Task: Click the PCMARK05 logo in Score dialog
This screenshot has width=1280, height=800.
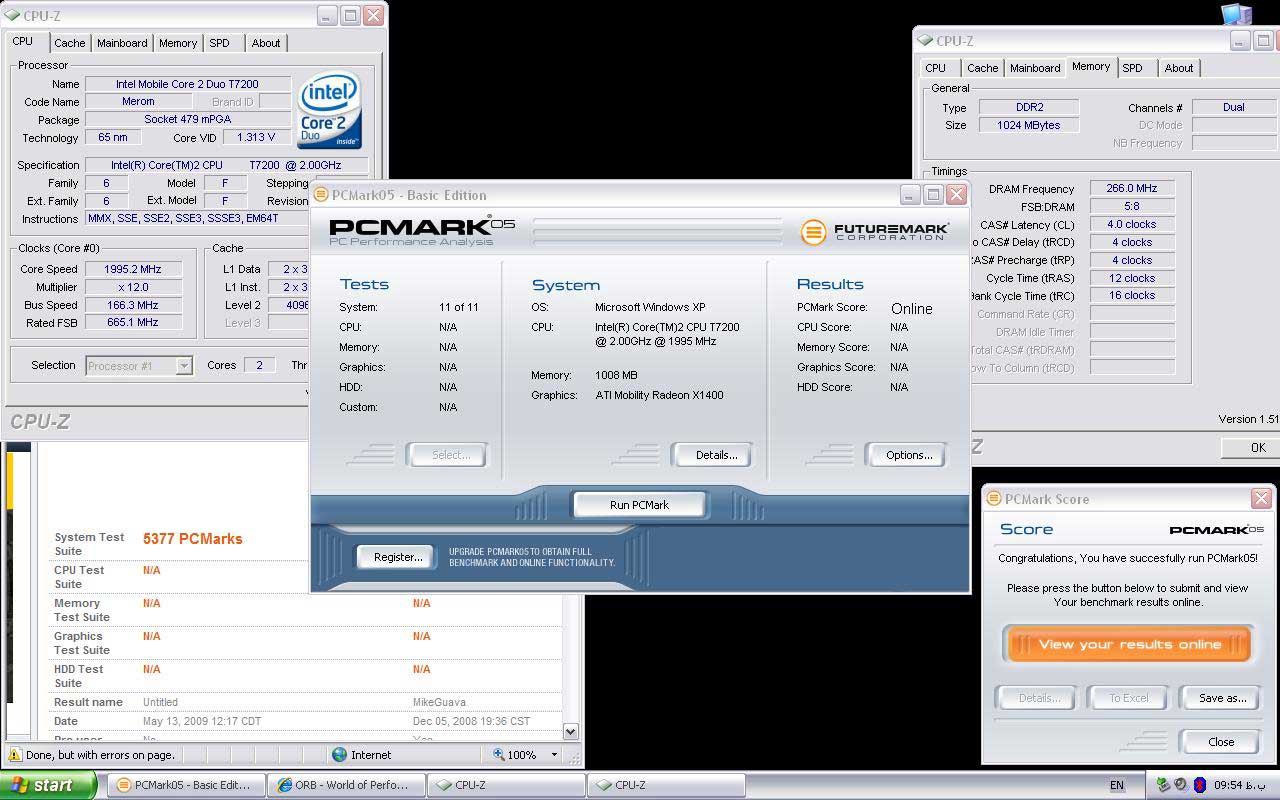Action: 1216,530
